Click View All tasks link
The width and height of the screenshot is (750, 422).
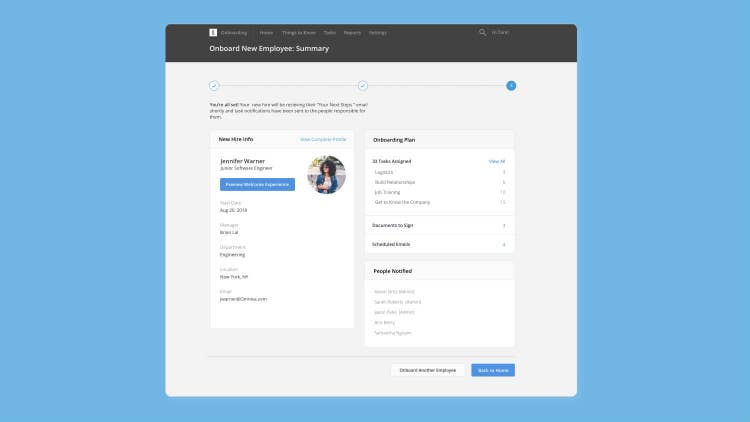(497, 161)
